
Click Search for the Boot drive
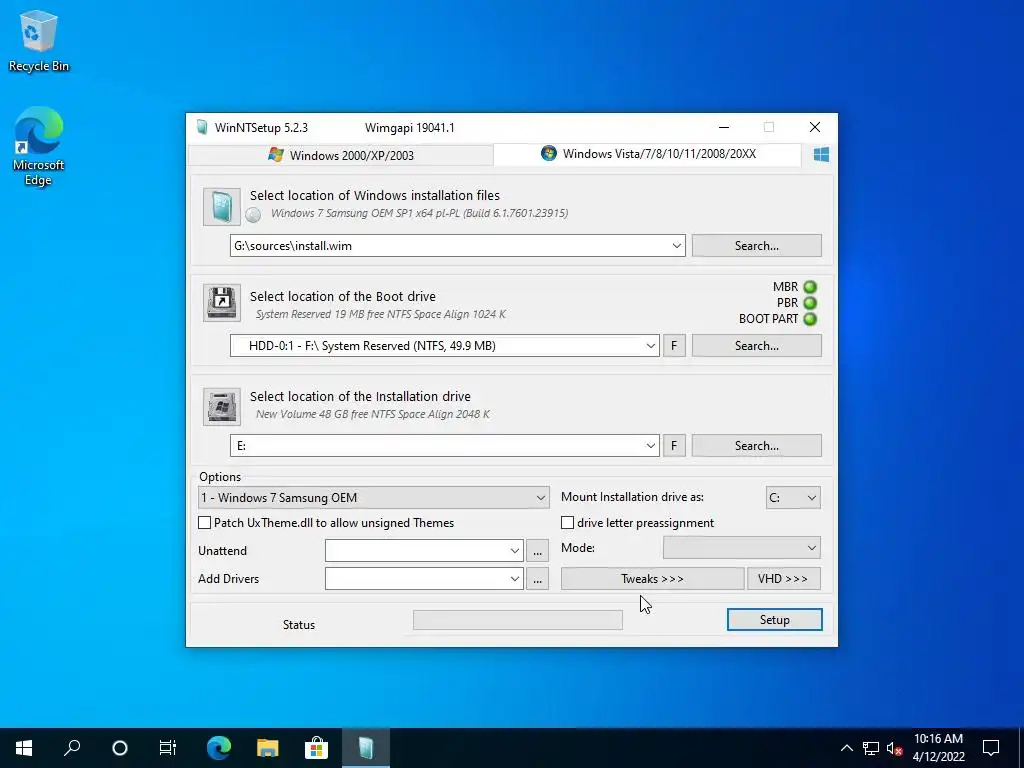[756, 345]
